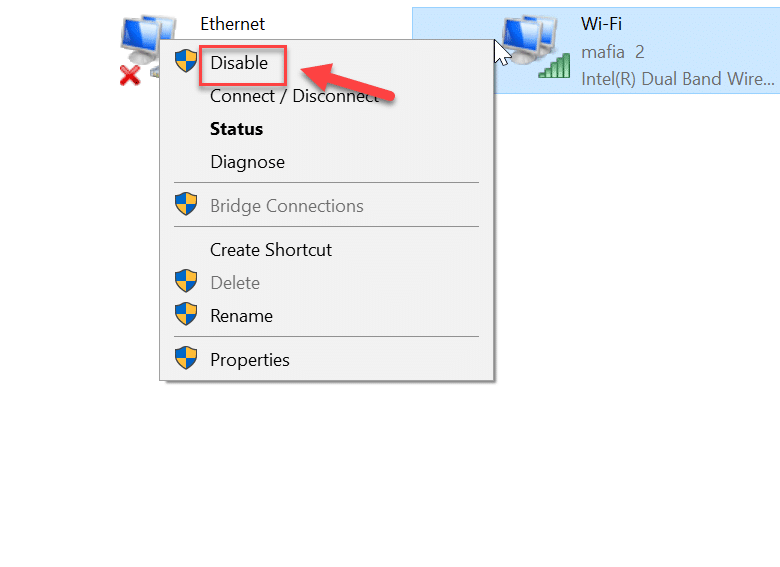Click the Wi-Fi connection name label
780x567 pixels.
click(x=601, y=23)
